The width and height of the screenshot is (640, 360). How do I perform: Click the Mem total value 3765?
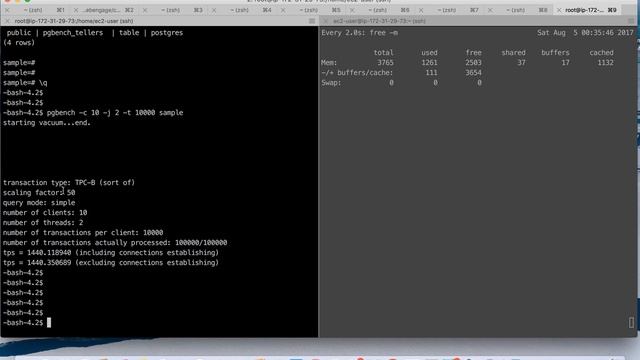point(385,63)
